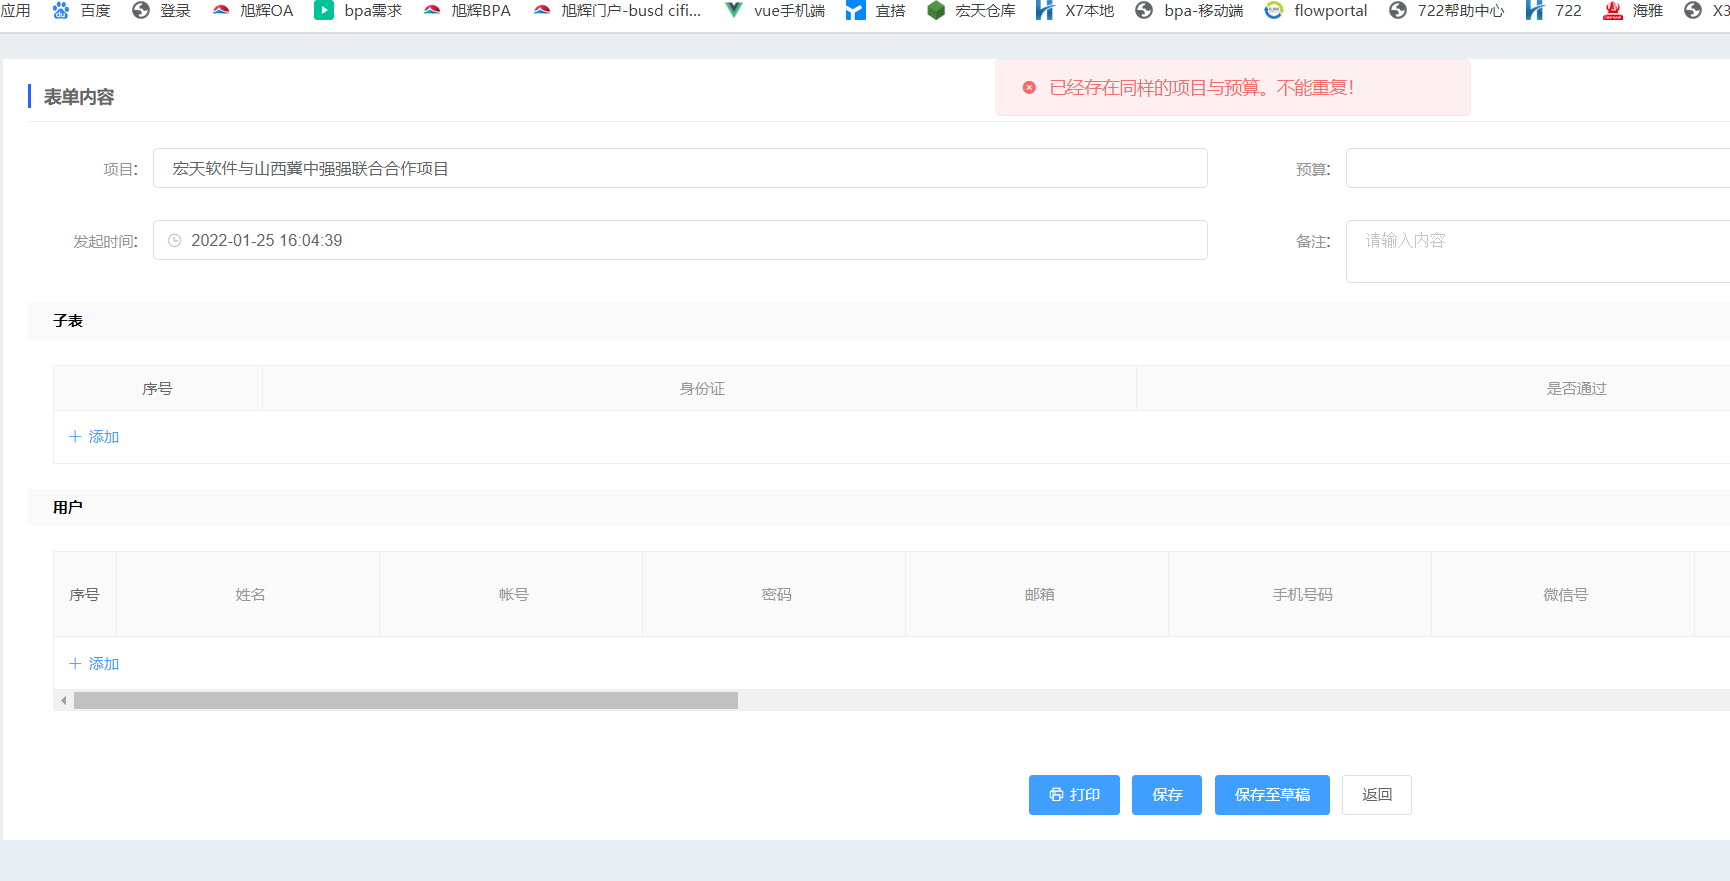Click the 身份证 column header
The width and height of the screenshot is (1730, 881).
[702, 389]
